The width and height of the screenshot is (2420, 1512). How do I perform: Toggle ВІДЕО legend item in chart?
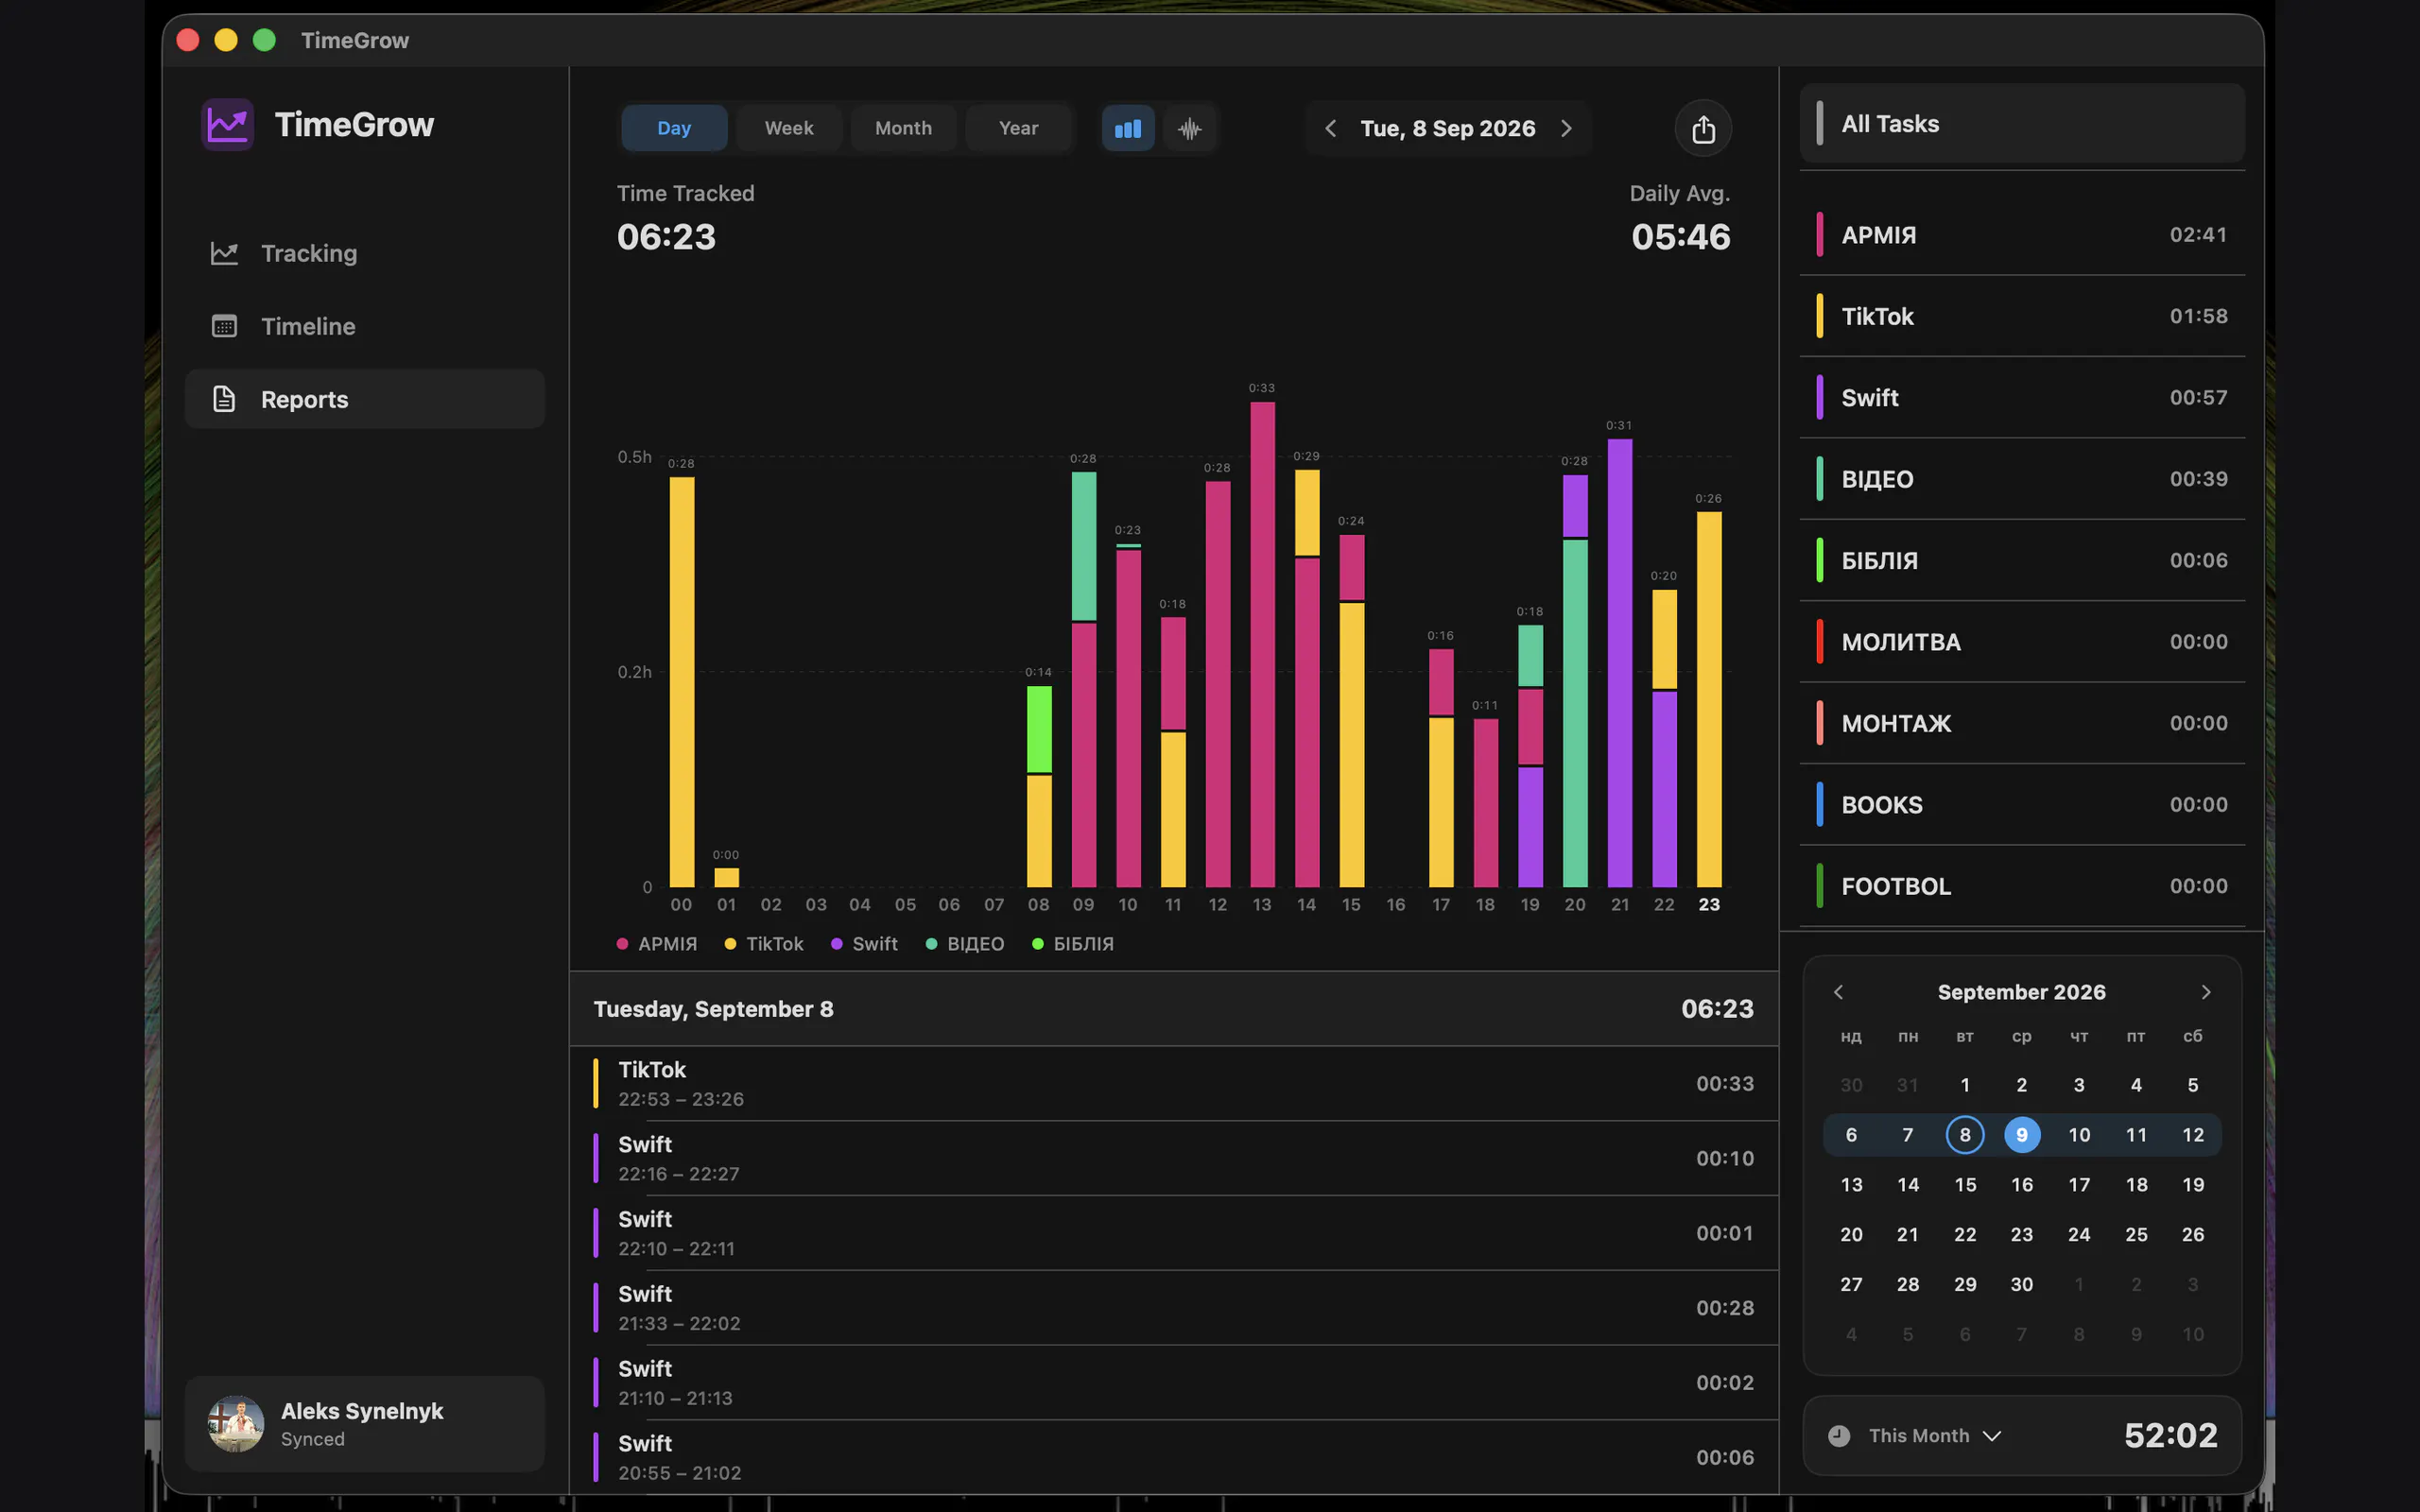click(x=965, y=944)
